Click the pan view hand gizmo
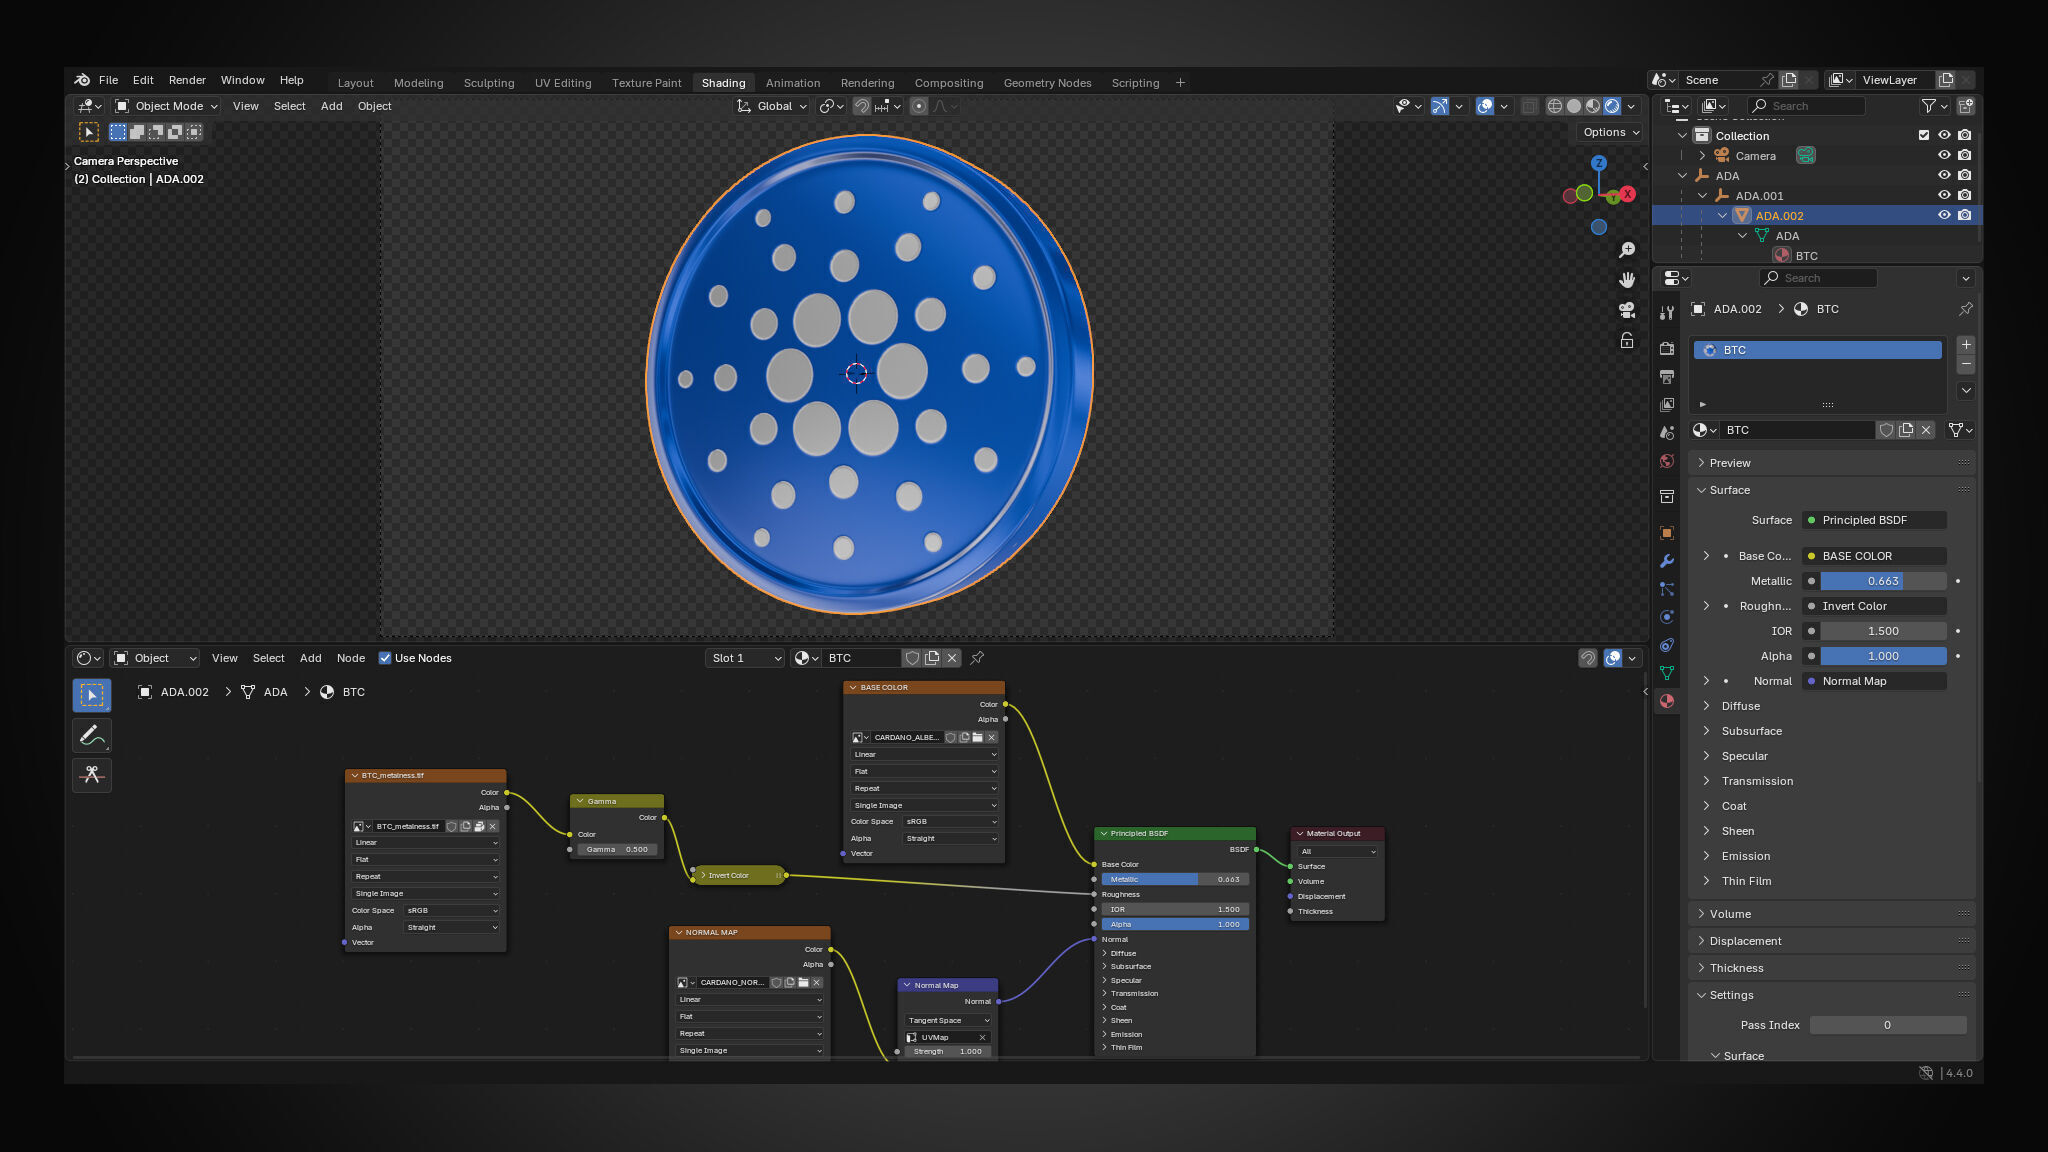 coord(1627,279)
